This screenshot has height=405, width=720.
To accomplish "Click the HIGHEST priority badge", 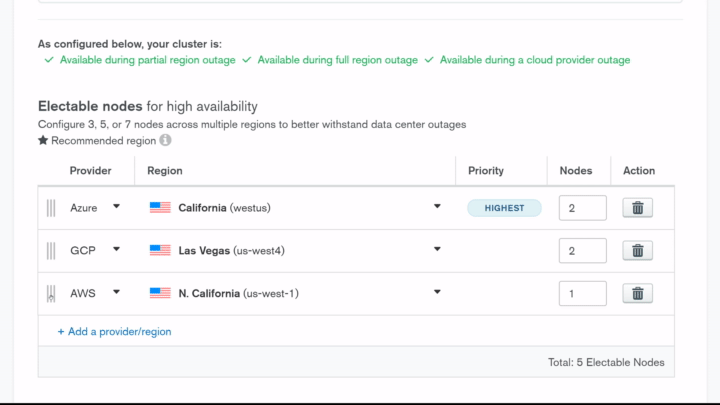I will coord(504,208).
